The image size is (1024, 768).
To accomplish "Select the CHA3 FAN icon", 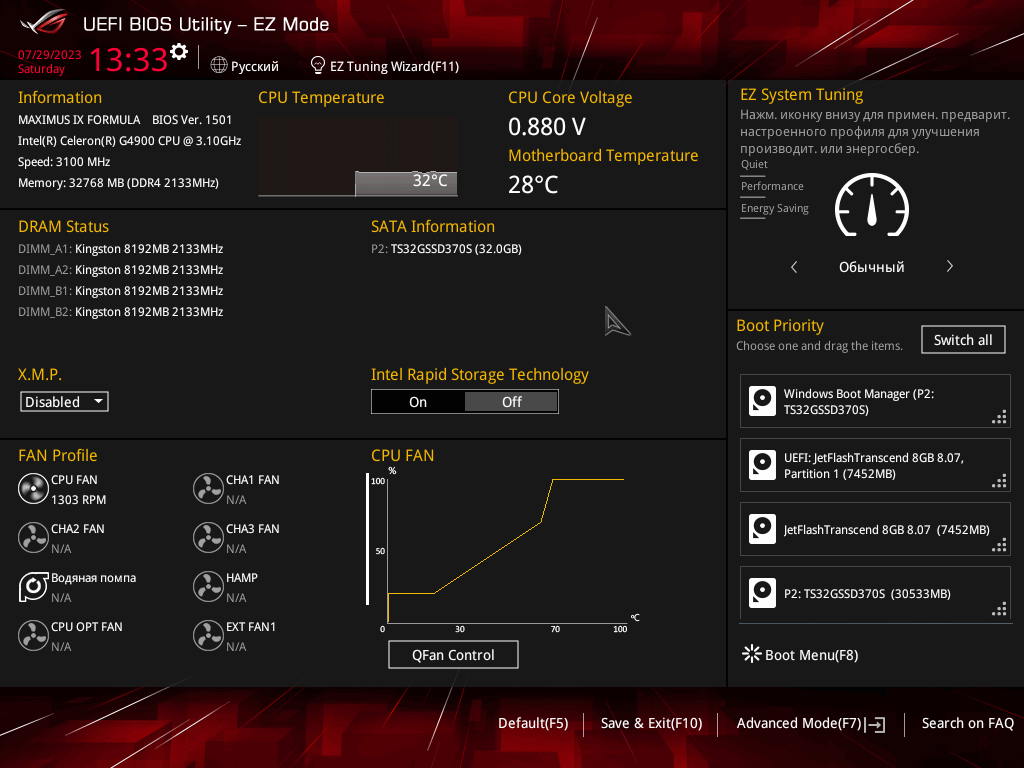I will click(x=208, y=537).
